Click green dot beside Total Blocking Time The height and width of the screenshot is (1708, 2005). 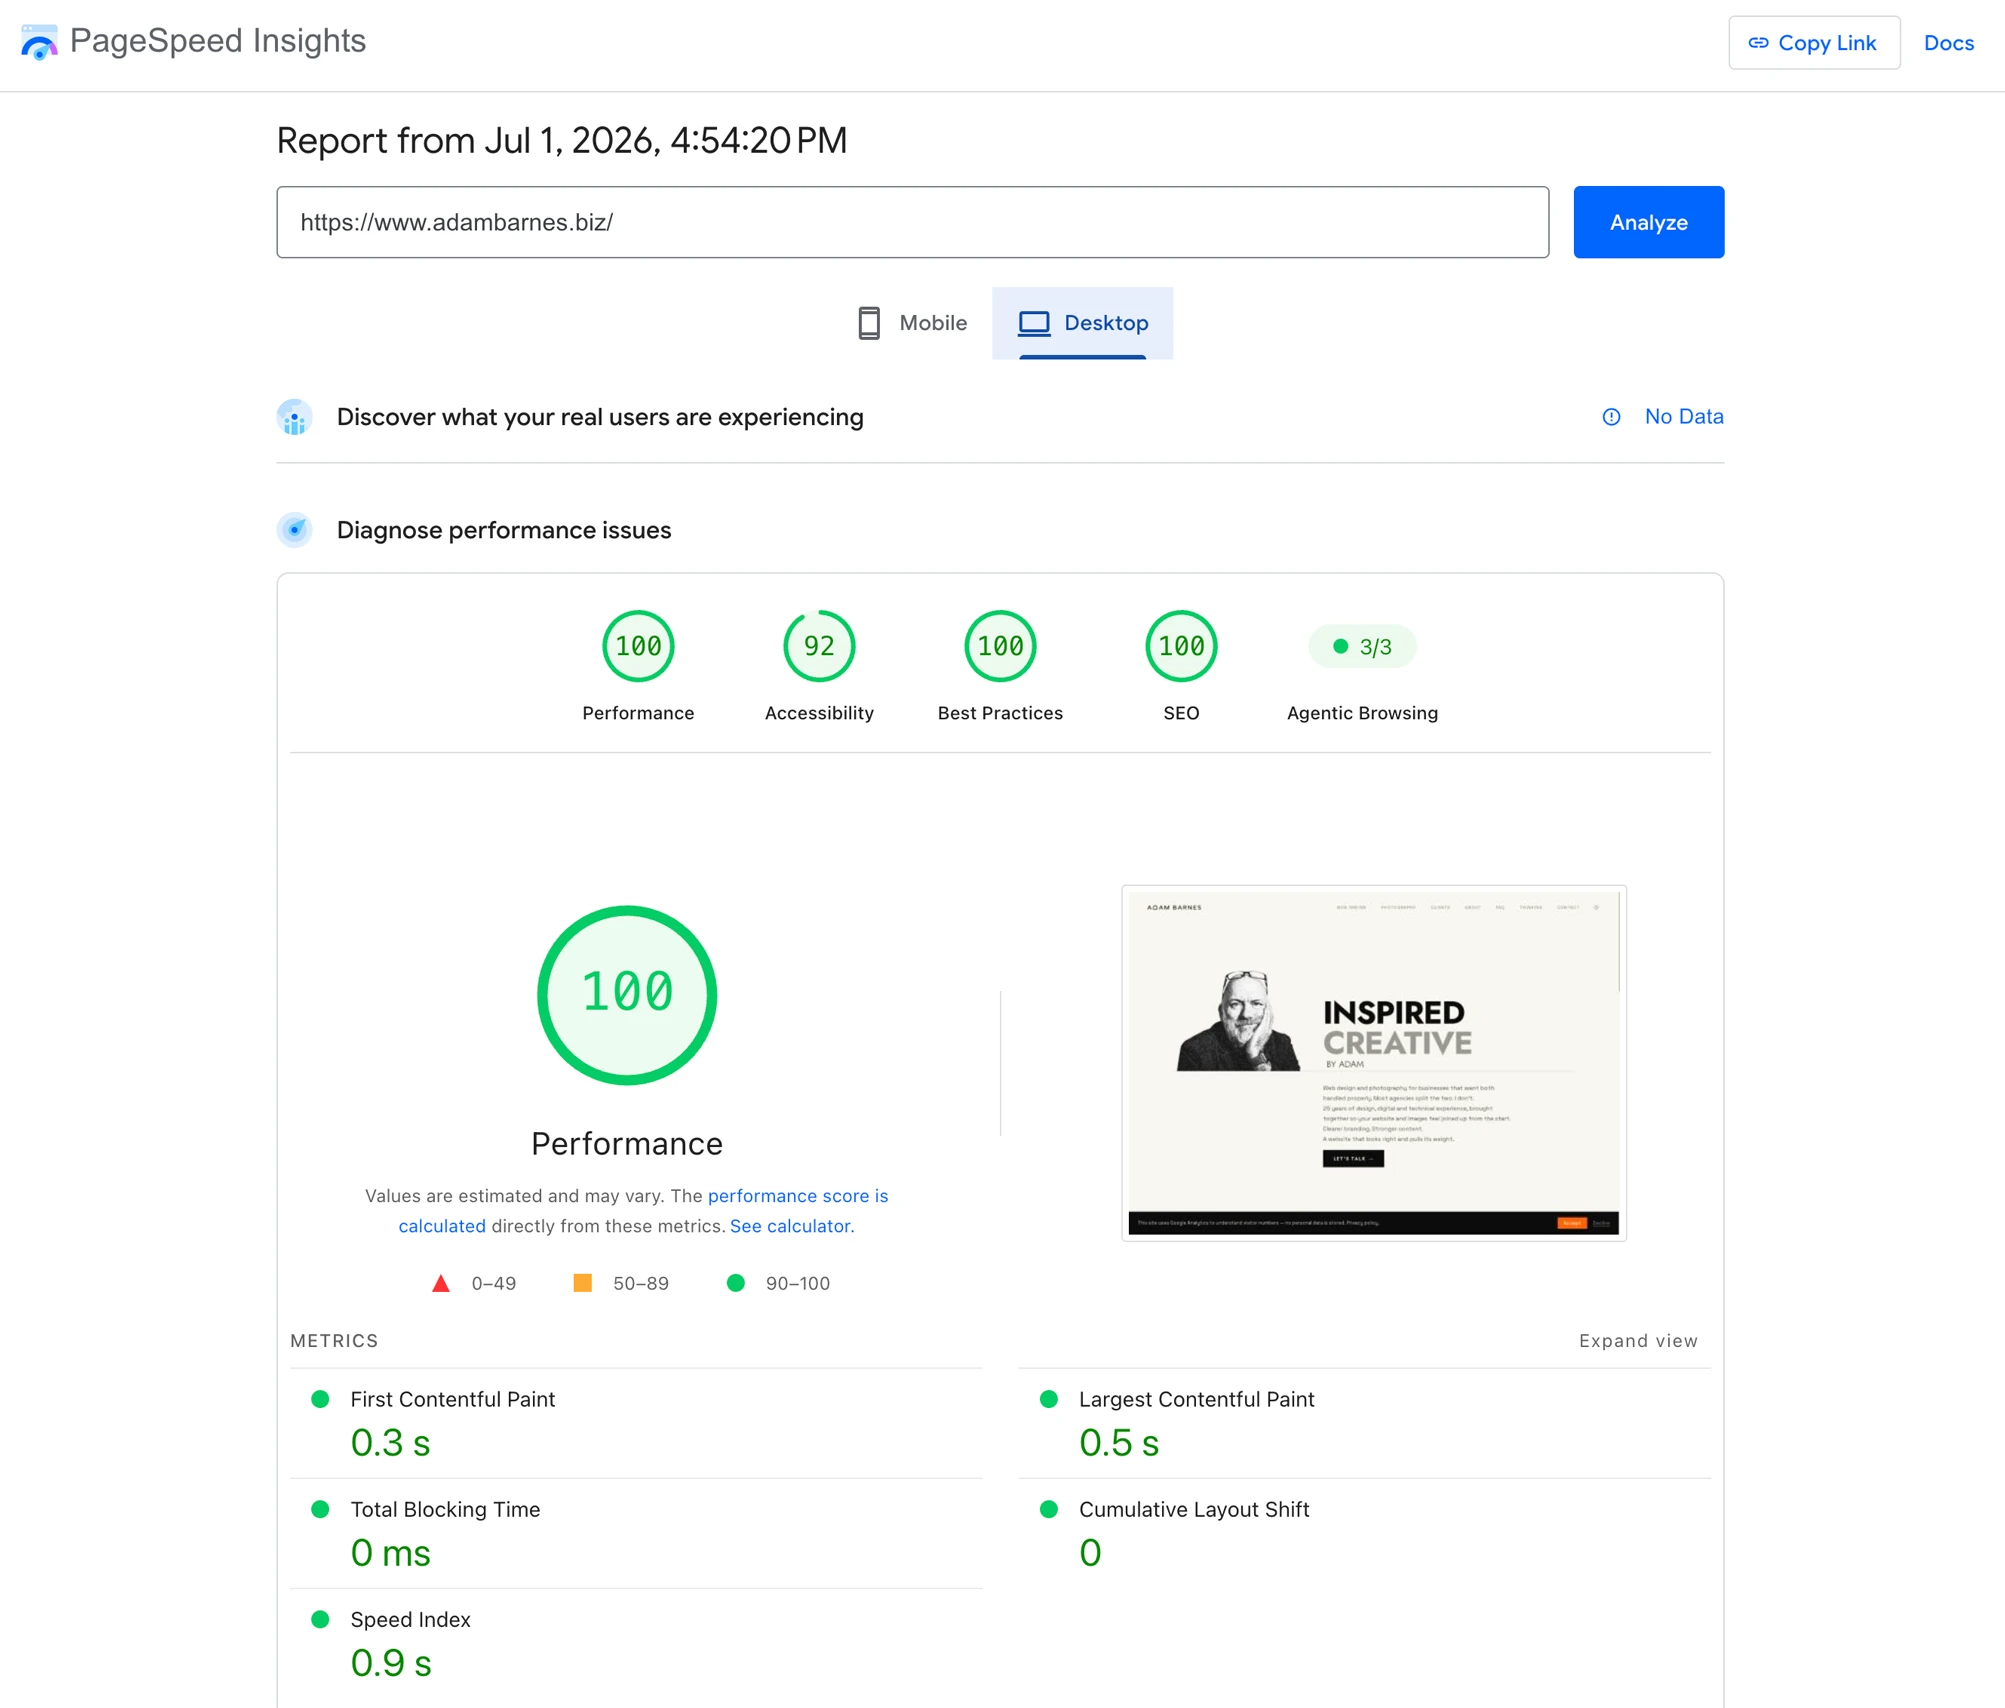pos(320,1509)
